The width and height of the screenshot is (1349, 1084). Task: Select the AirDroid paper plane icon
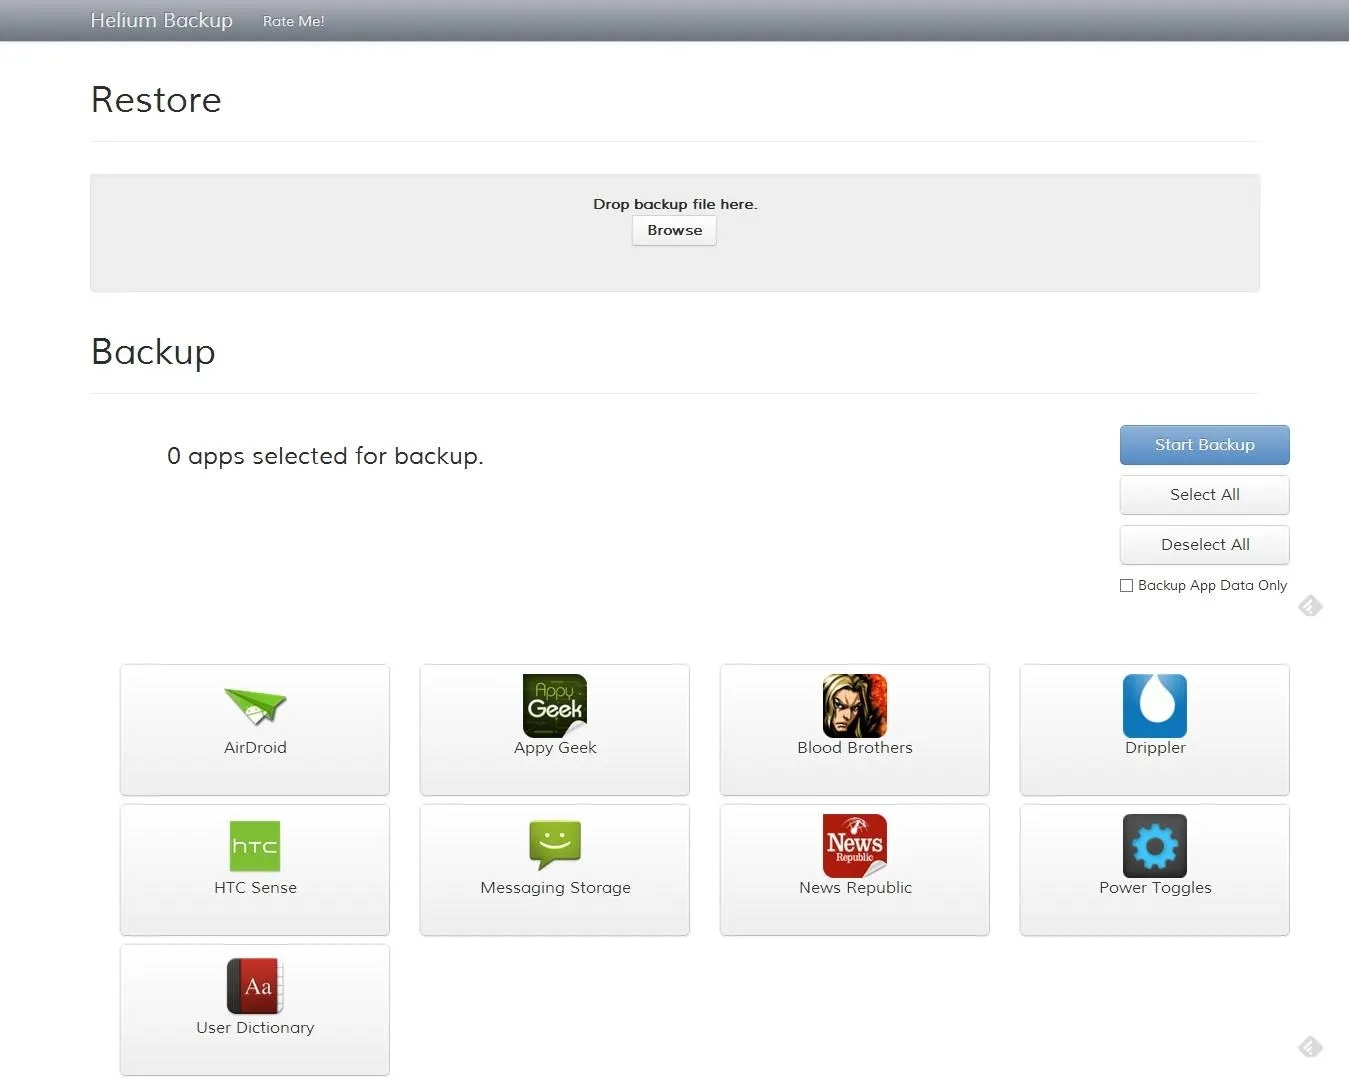tap(255, 706)
